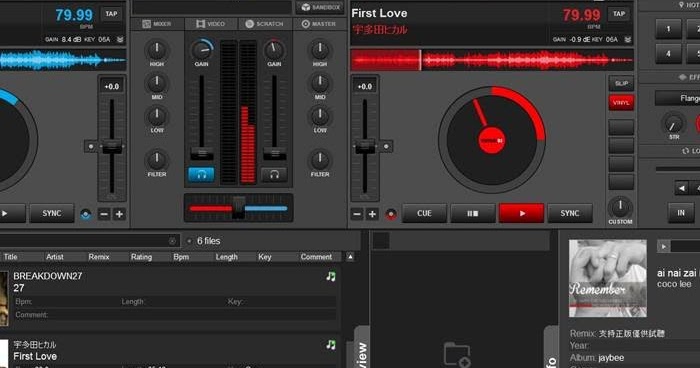Switch to the VIDEO tab
Image resolution: width=700 pixels, height=368 pixels.
[211, 24]
